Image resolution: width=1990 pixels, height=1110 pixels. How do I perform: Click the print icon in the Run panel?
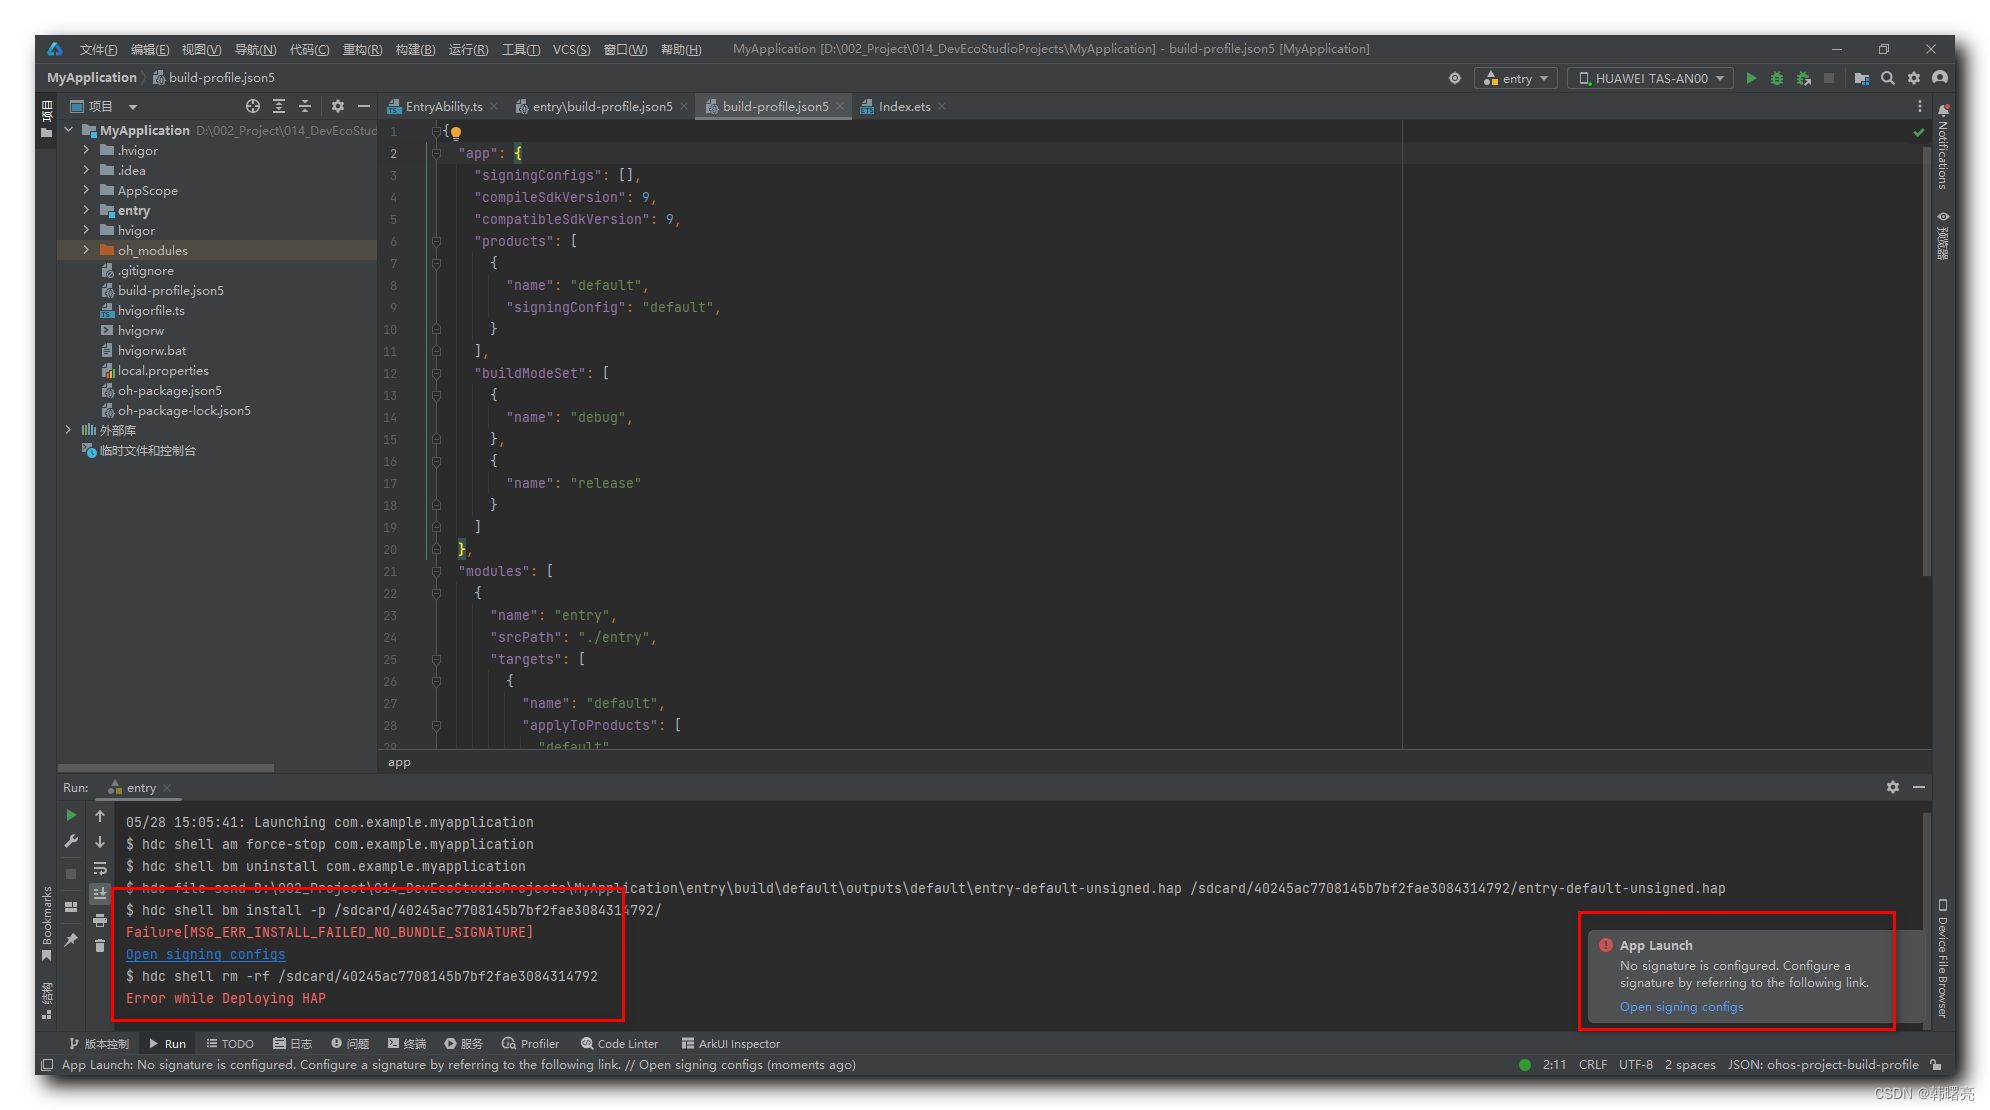click(x=100, y=920)
